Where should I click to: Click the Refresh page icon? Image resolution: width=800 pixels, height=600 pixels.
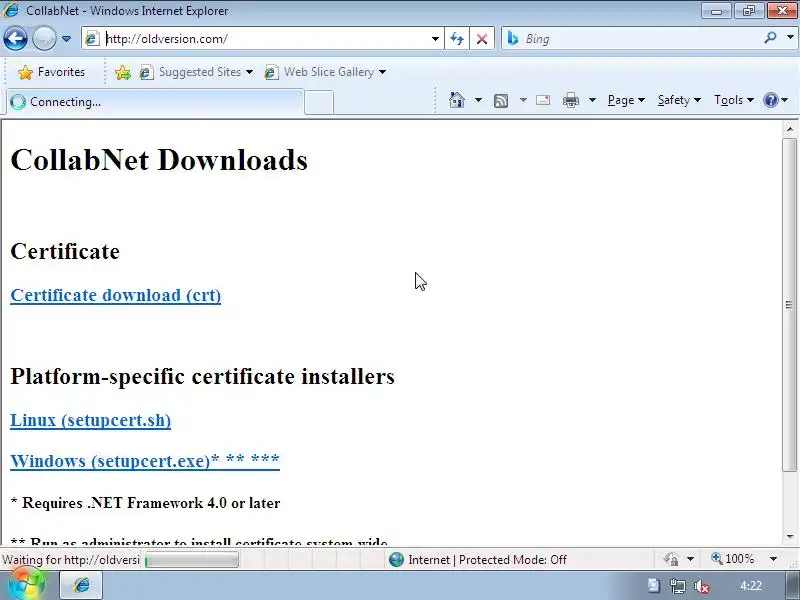(457, 39)
